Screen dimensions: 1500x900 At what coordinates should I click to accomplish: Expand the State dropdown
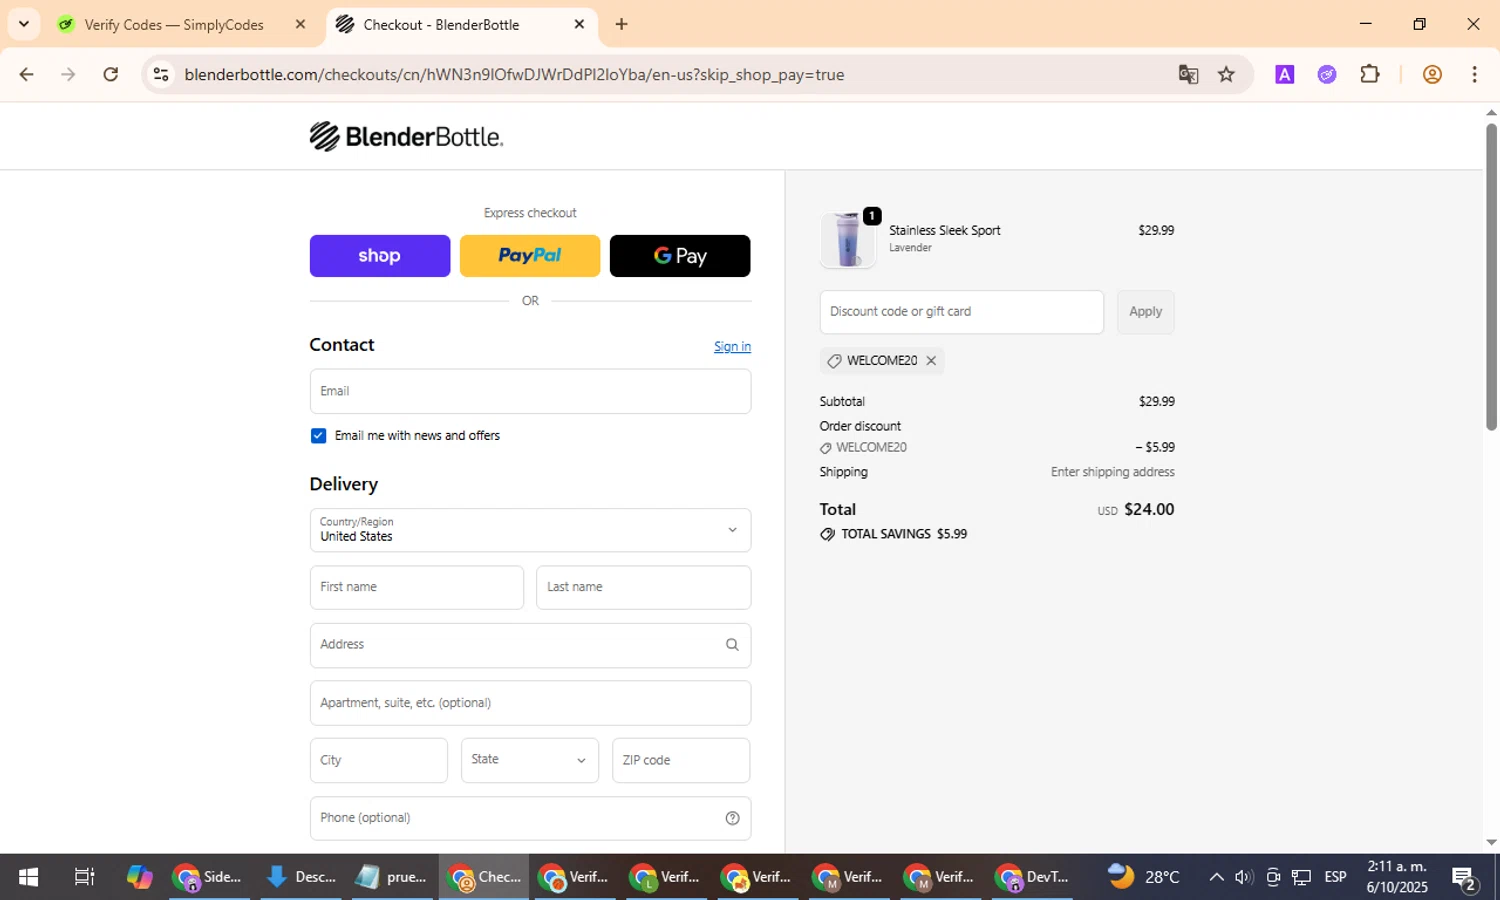coord(530,760)
